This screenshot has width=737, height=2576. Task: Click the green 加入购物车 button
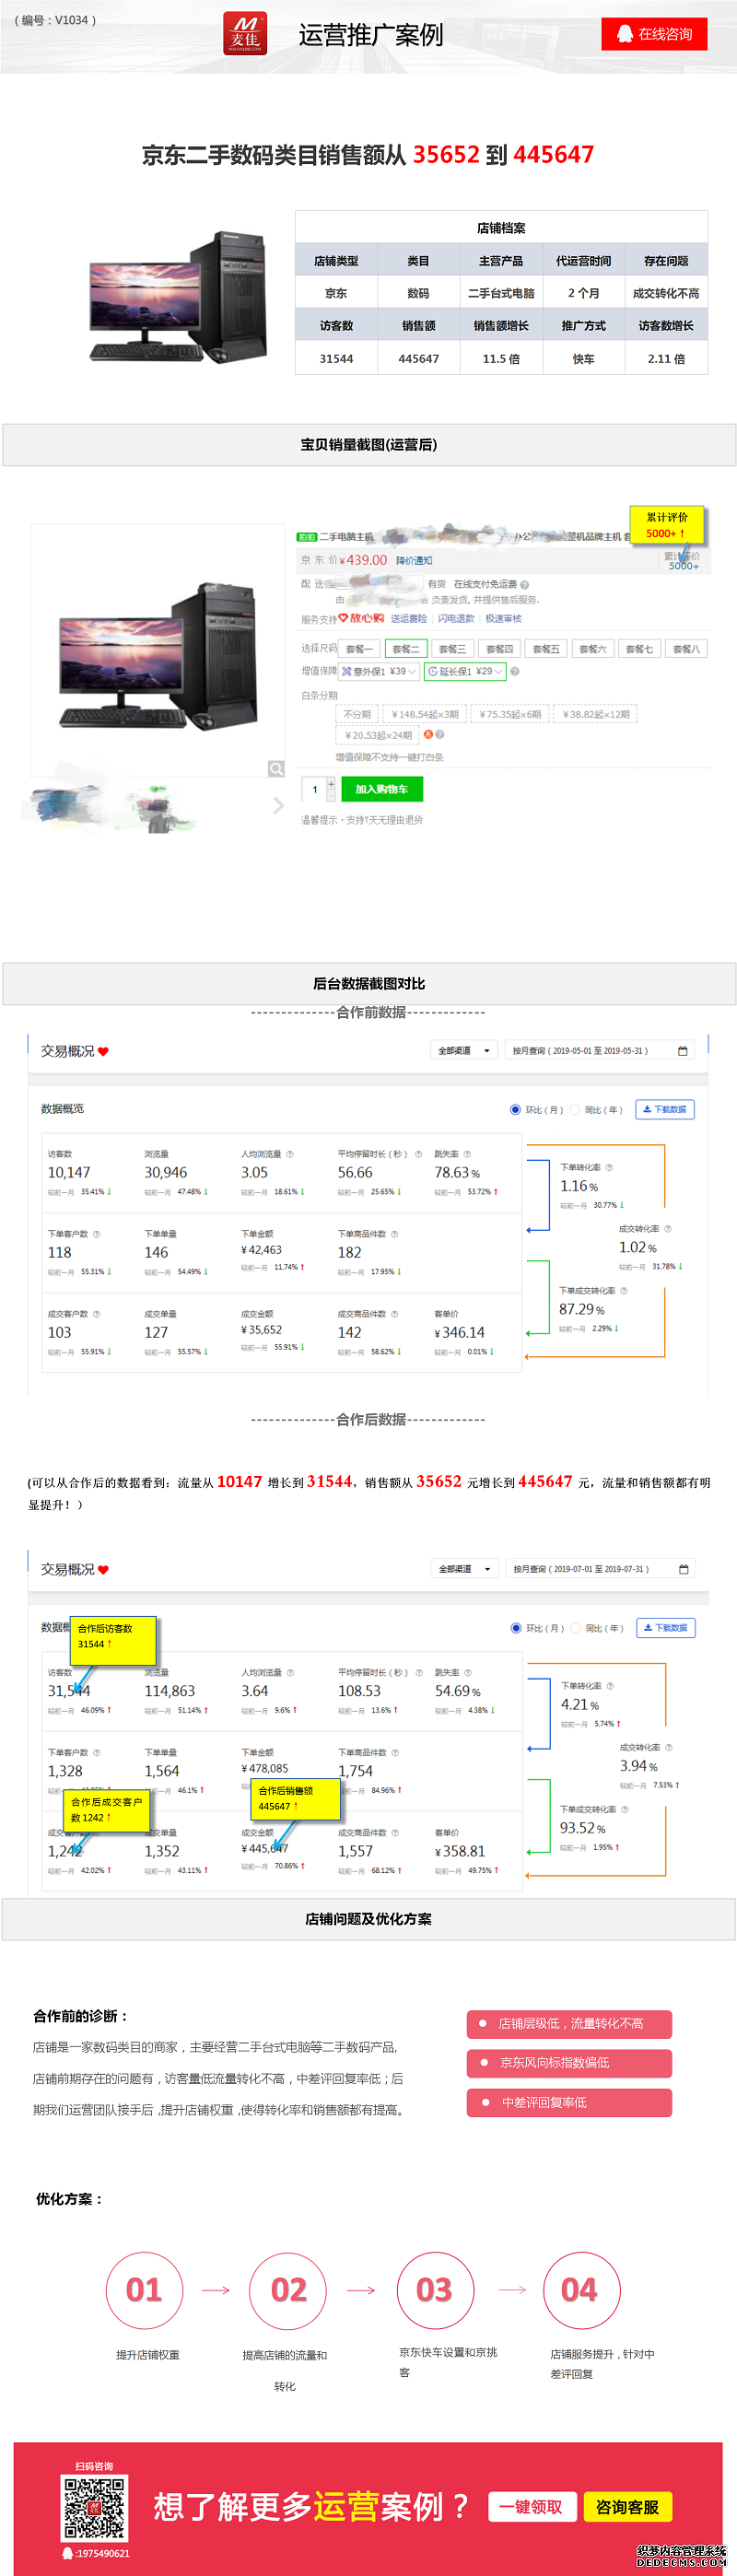382,789
